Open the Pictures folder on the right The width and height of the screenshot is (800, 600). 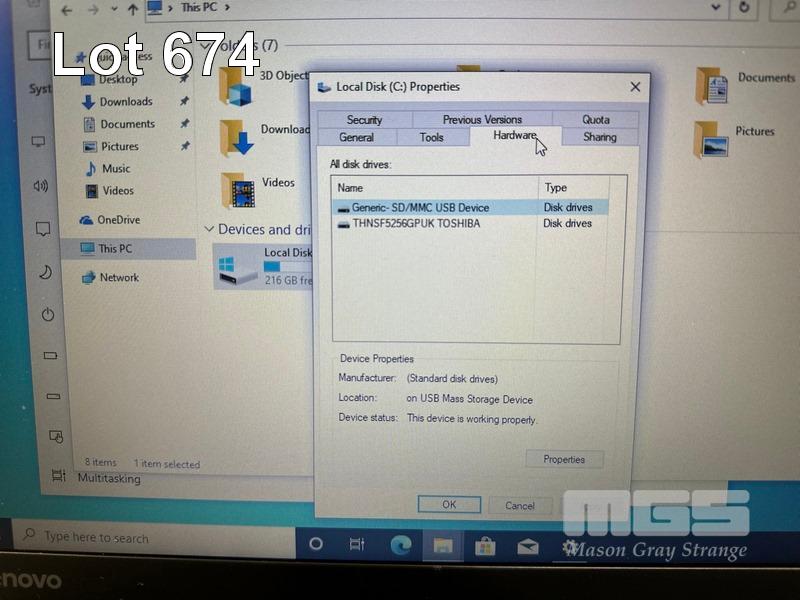(711, 139)
